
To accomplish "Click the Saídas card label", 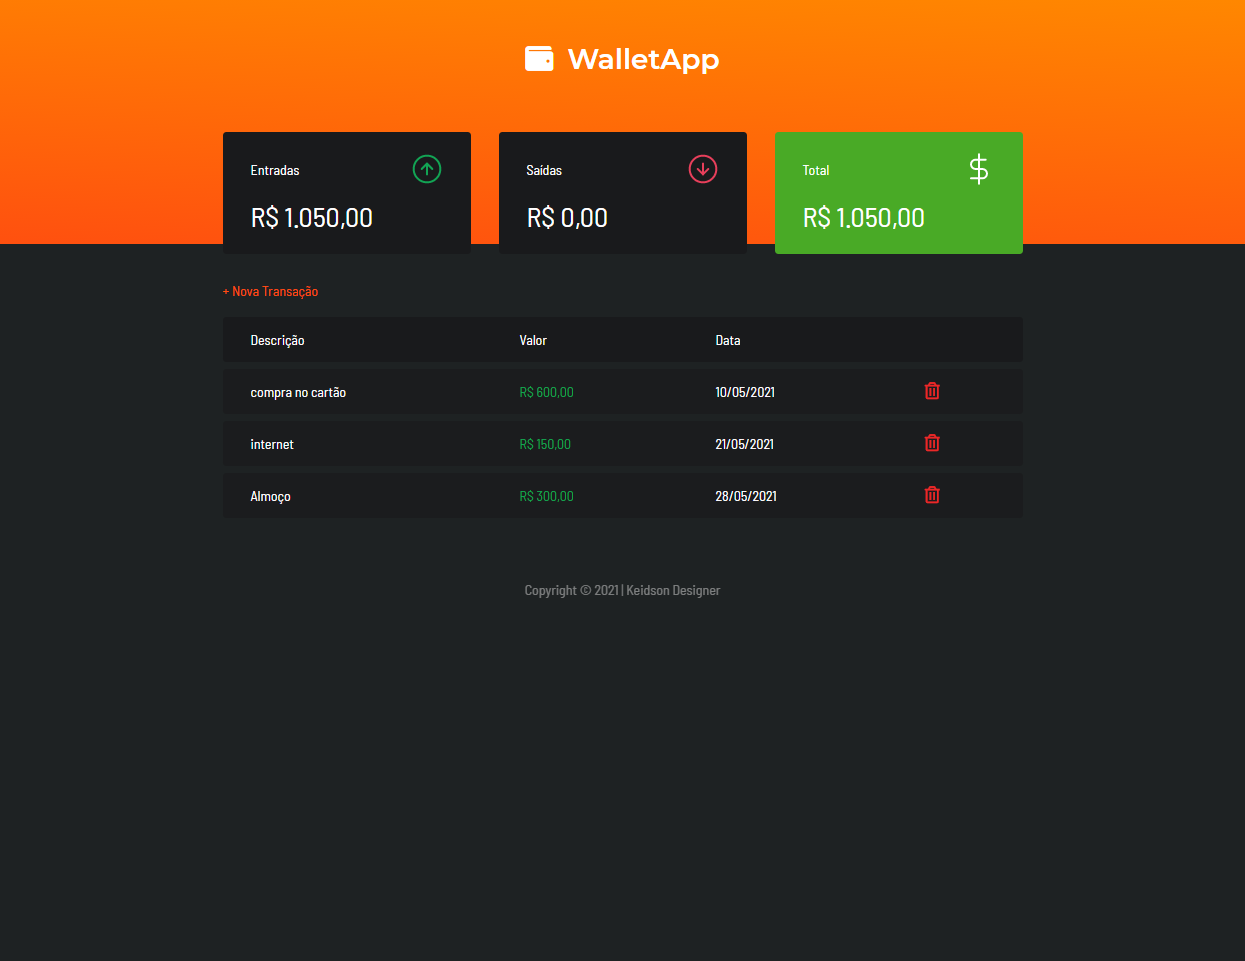I will [x=544, y=170].
